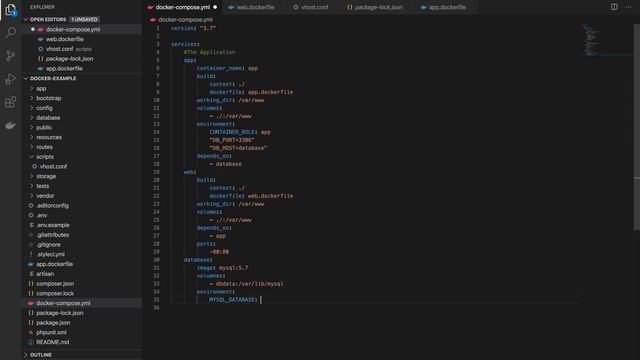
Task: Open the artisan file
Action: pyautogui.click(x=82, y=274)
